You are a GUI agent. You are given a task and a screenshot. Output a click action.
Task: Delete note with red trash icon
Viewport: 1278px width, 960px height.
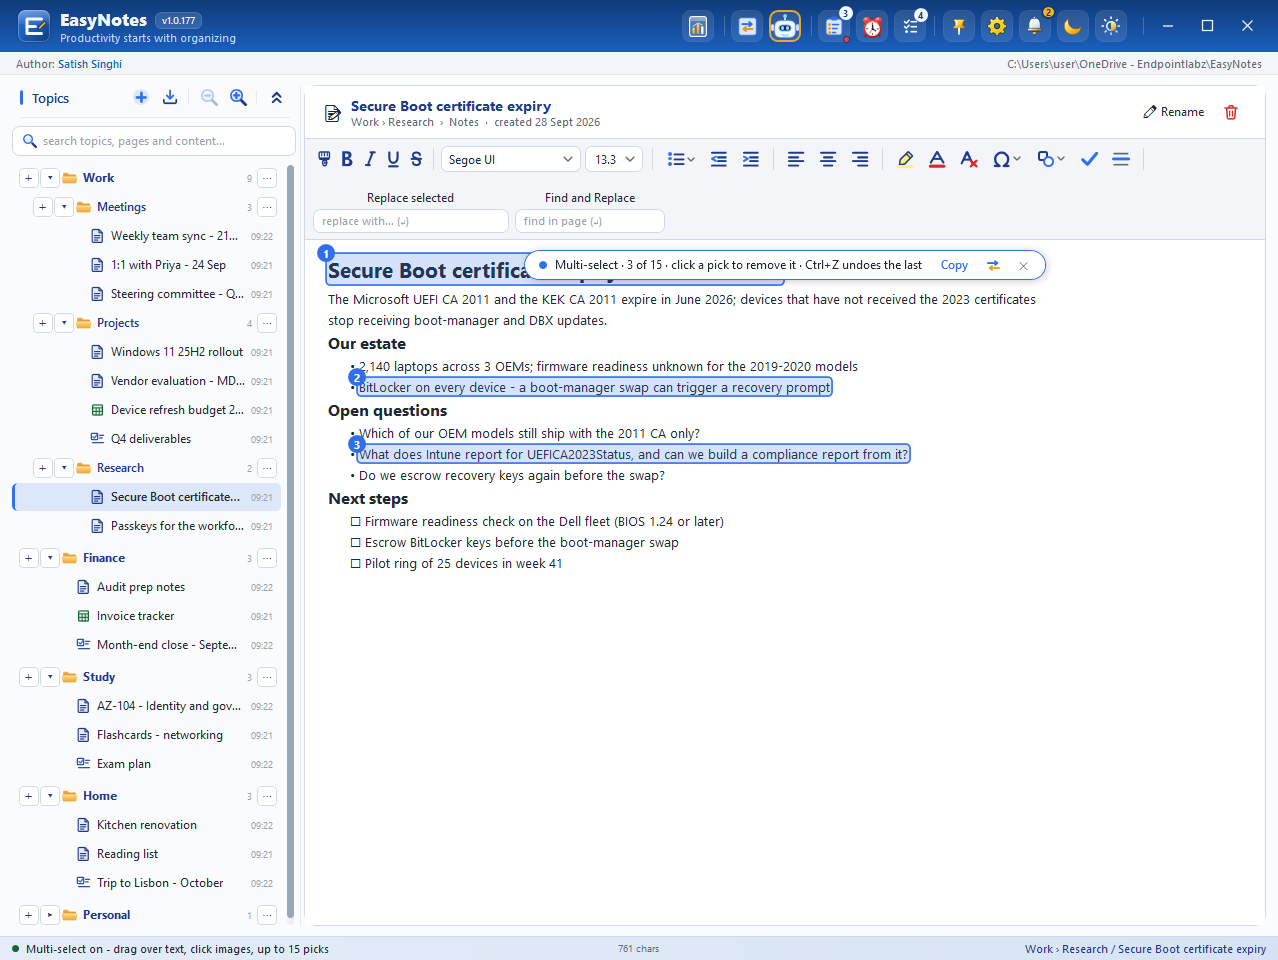[x=1231, y=112]
